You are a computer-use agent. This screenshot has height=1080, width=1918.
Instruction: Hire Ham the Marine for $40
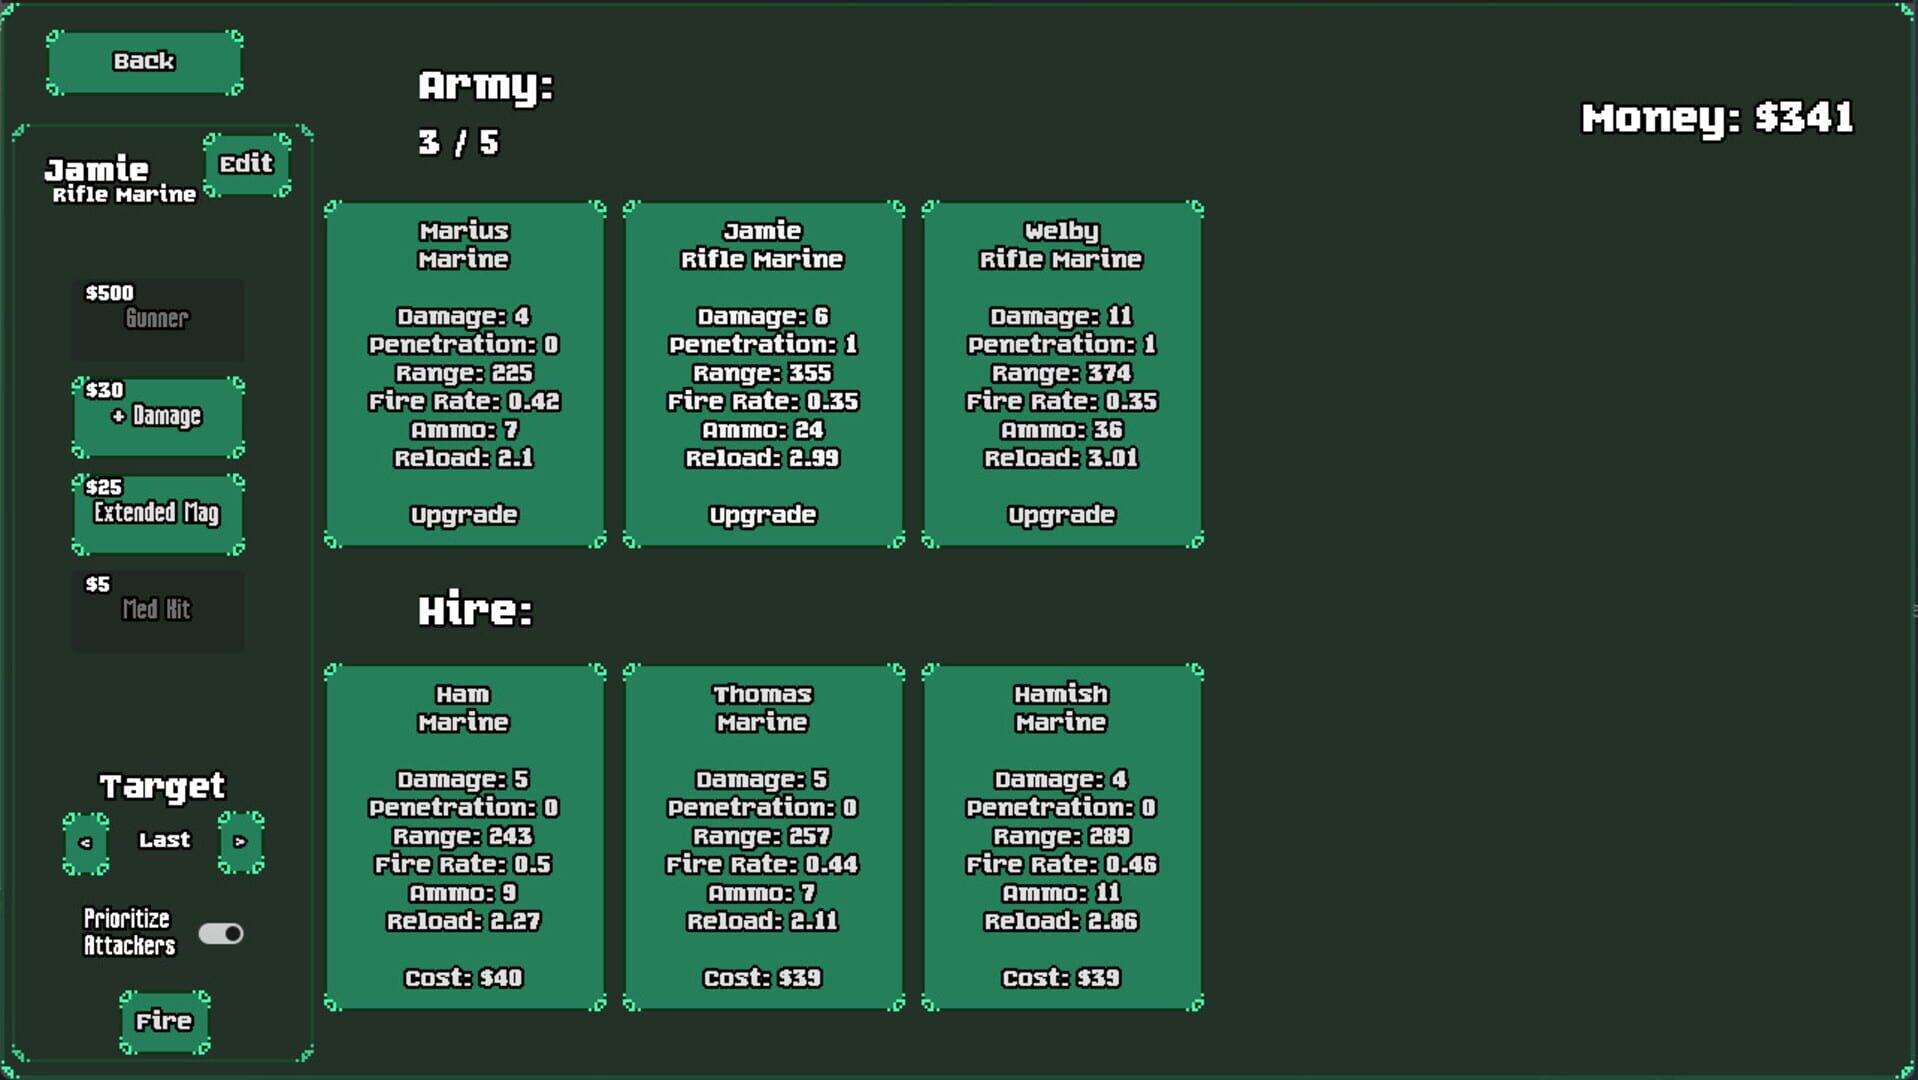463,837
